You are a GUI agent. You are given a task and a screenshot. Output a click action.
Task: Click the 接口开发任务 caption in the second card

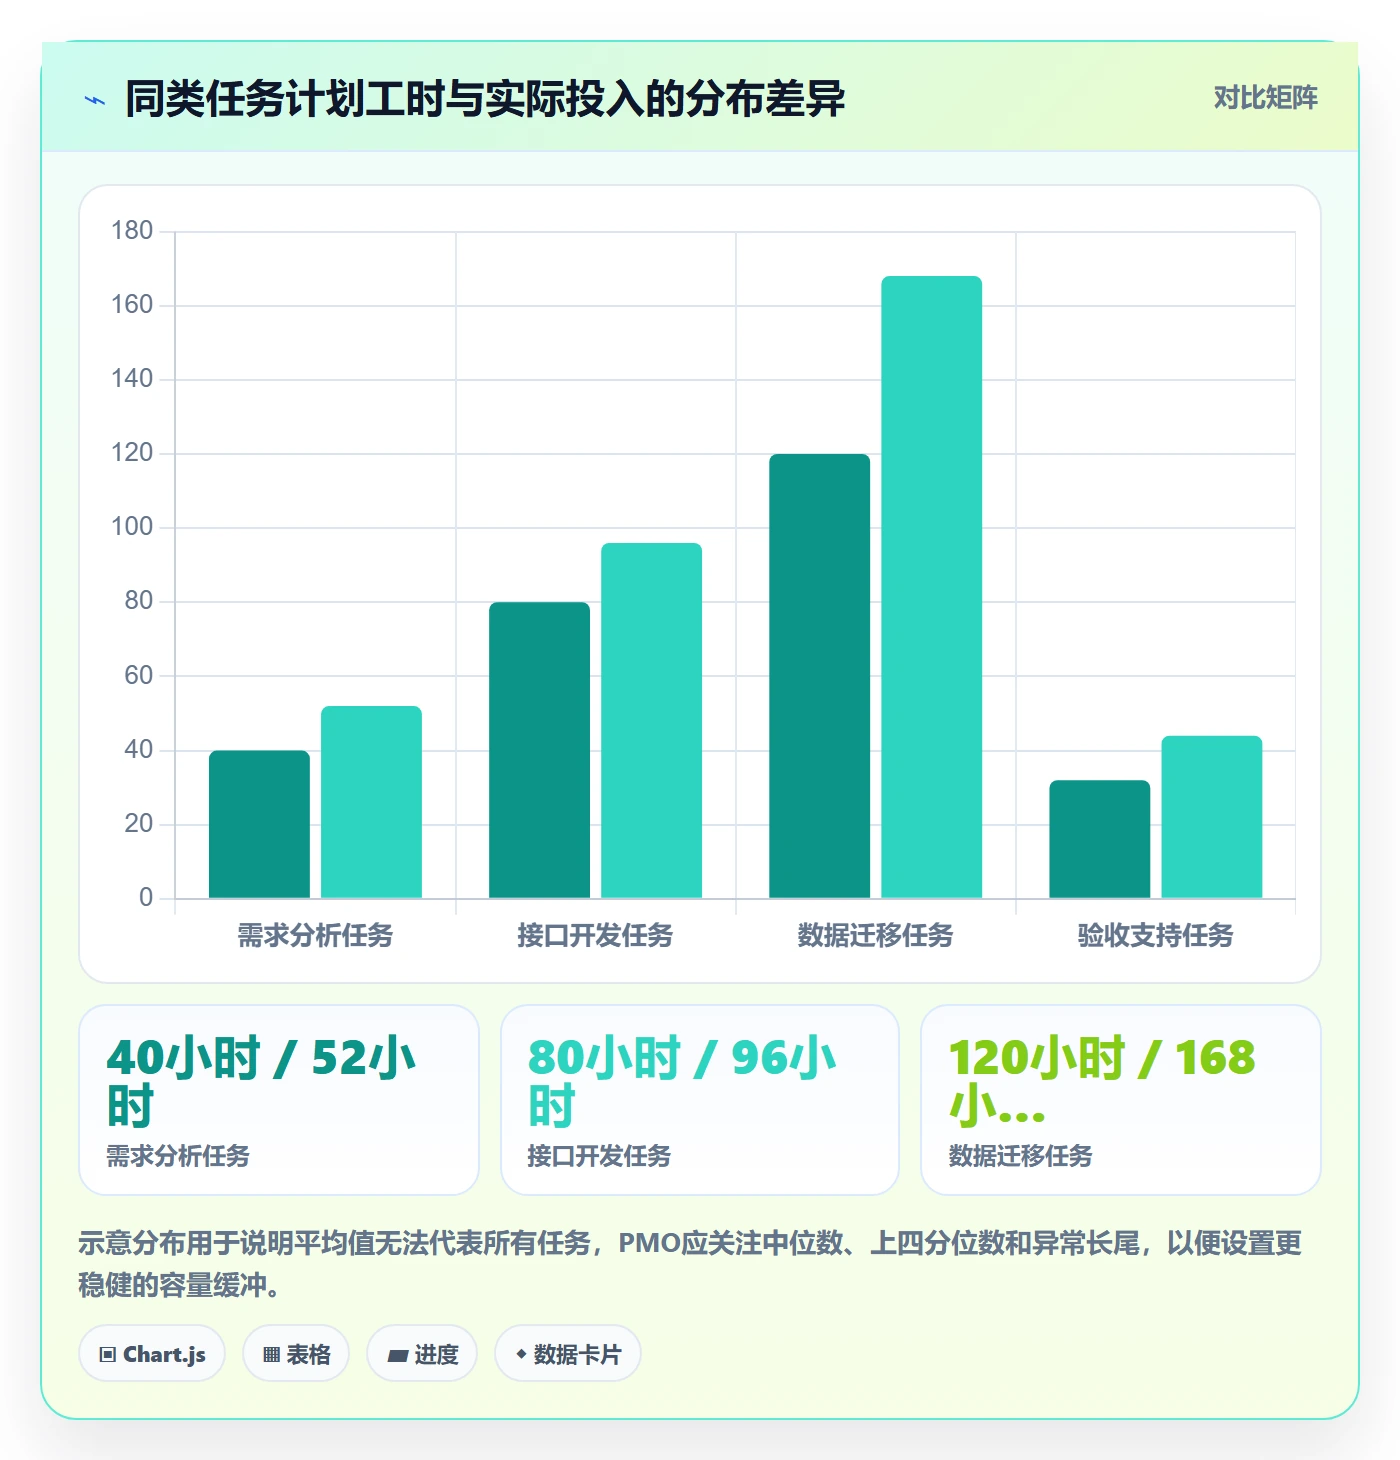pos(599,1156)
